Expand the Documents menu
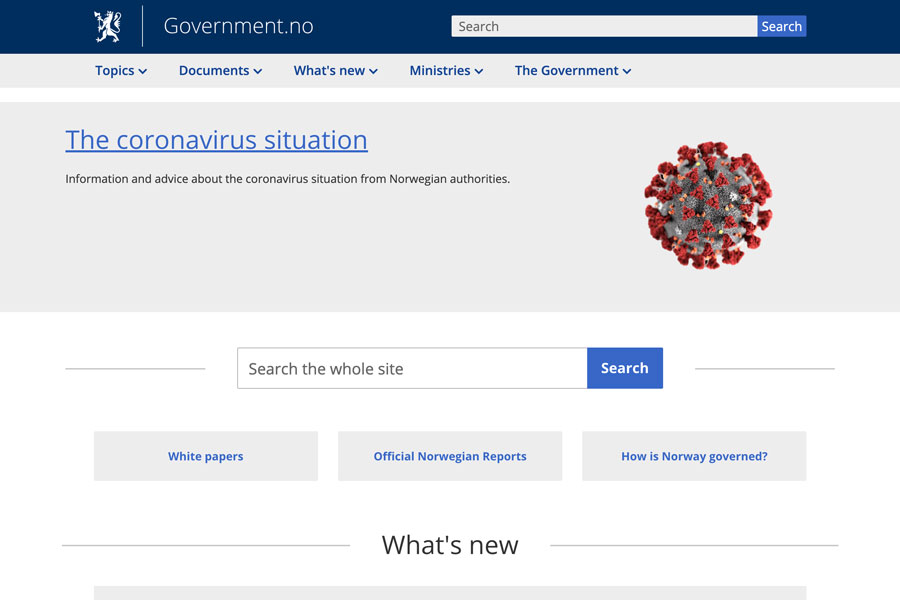Screen dimensions: 900x600 point(220,71)
